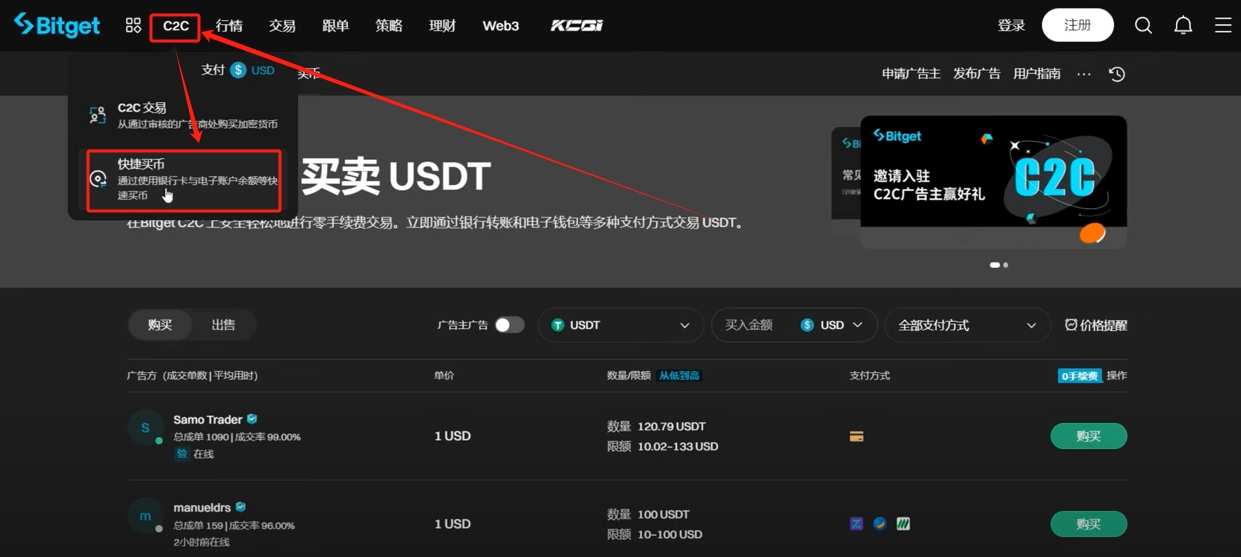Click manueldrs verified badge
This screenshot has height=557, width=1241.
pyautogui.click(x=240, y=507)
